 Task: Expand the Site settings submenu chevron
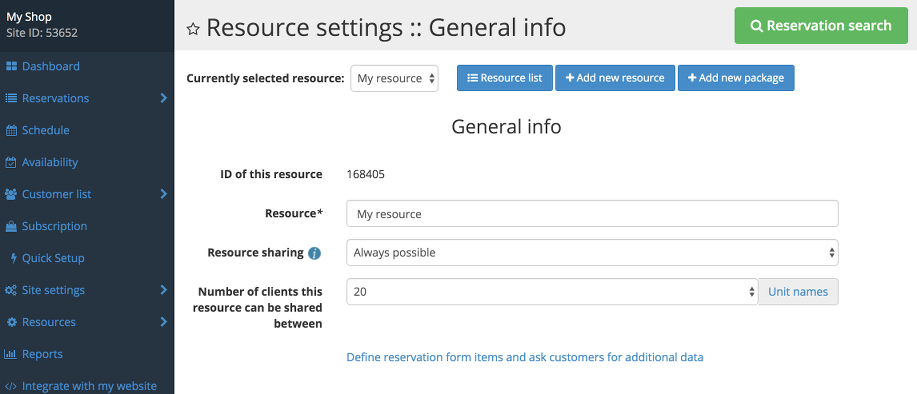tap(164, 290)
